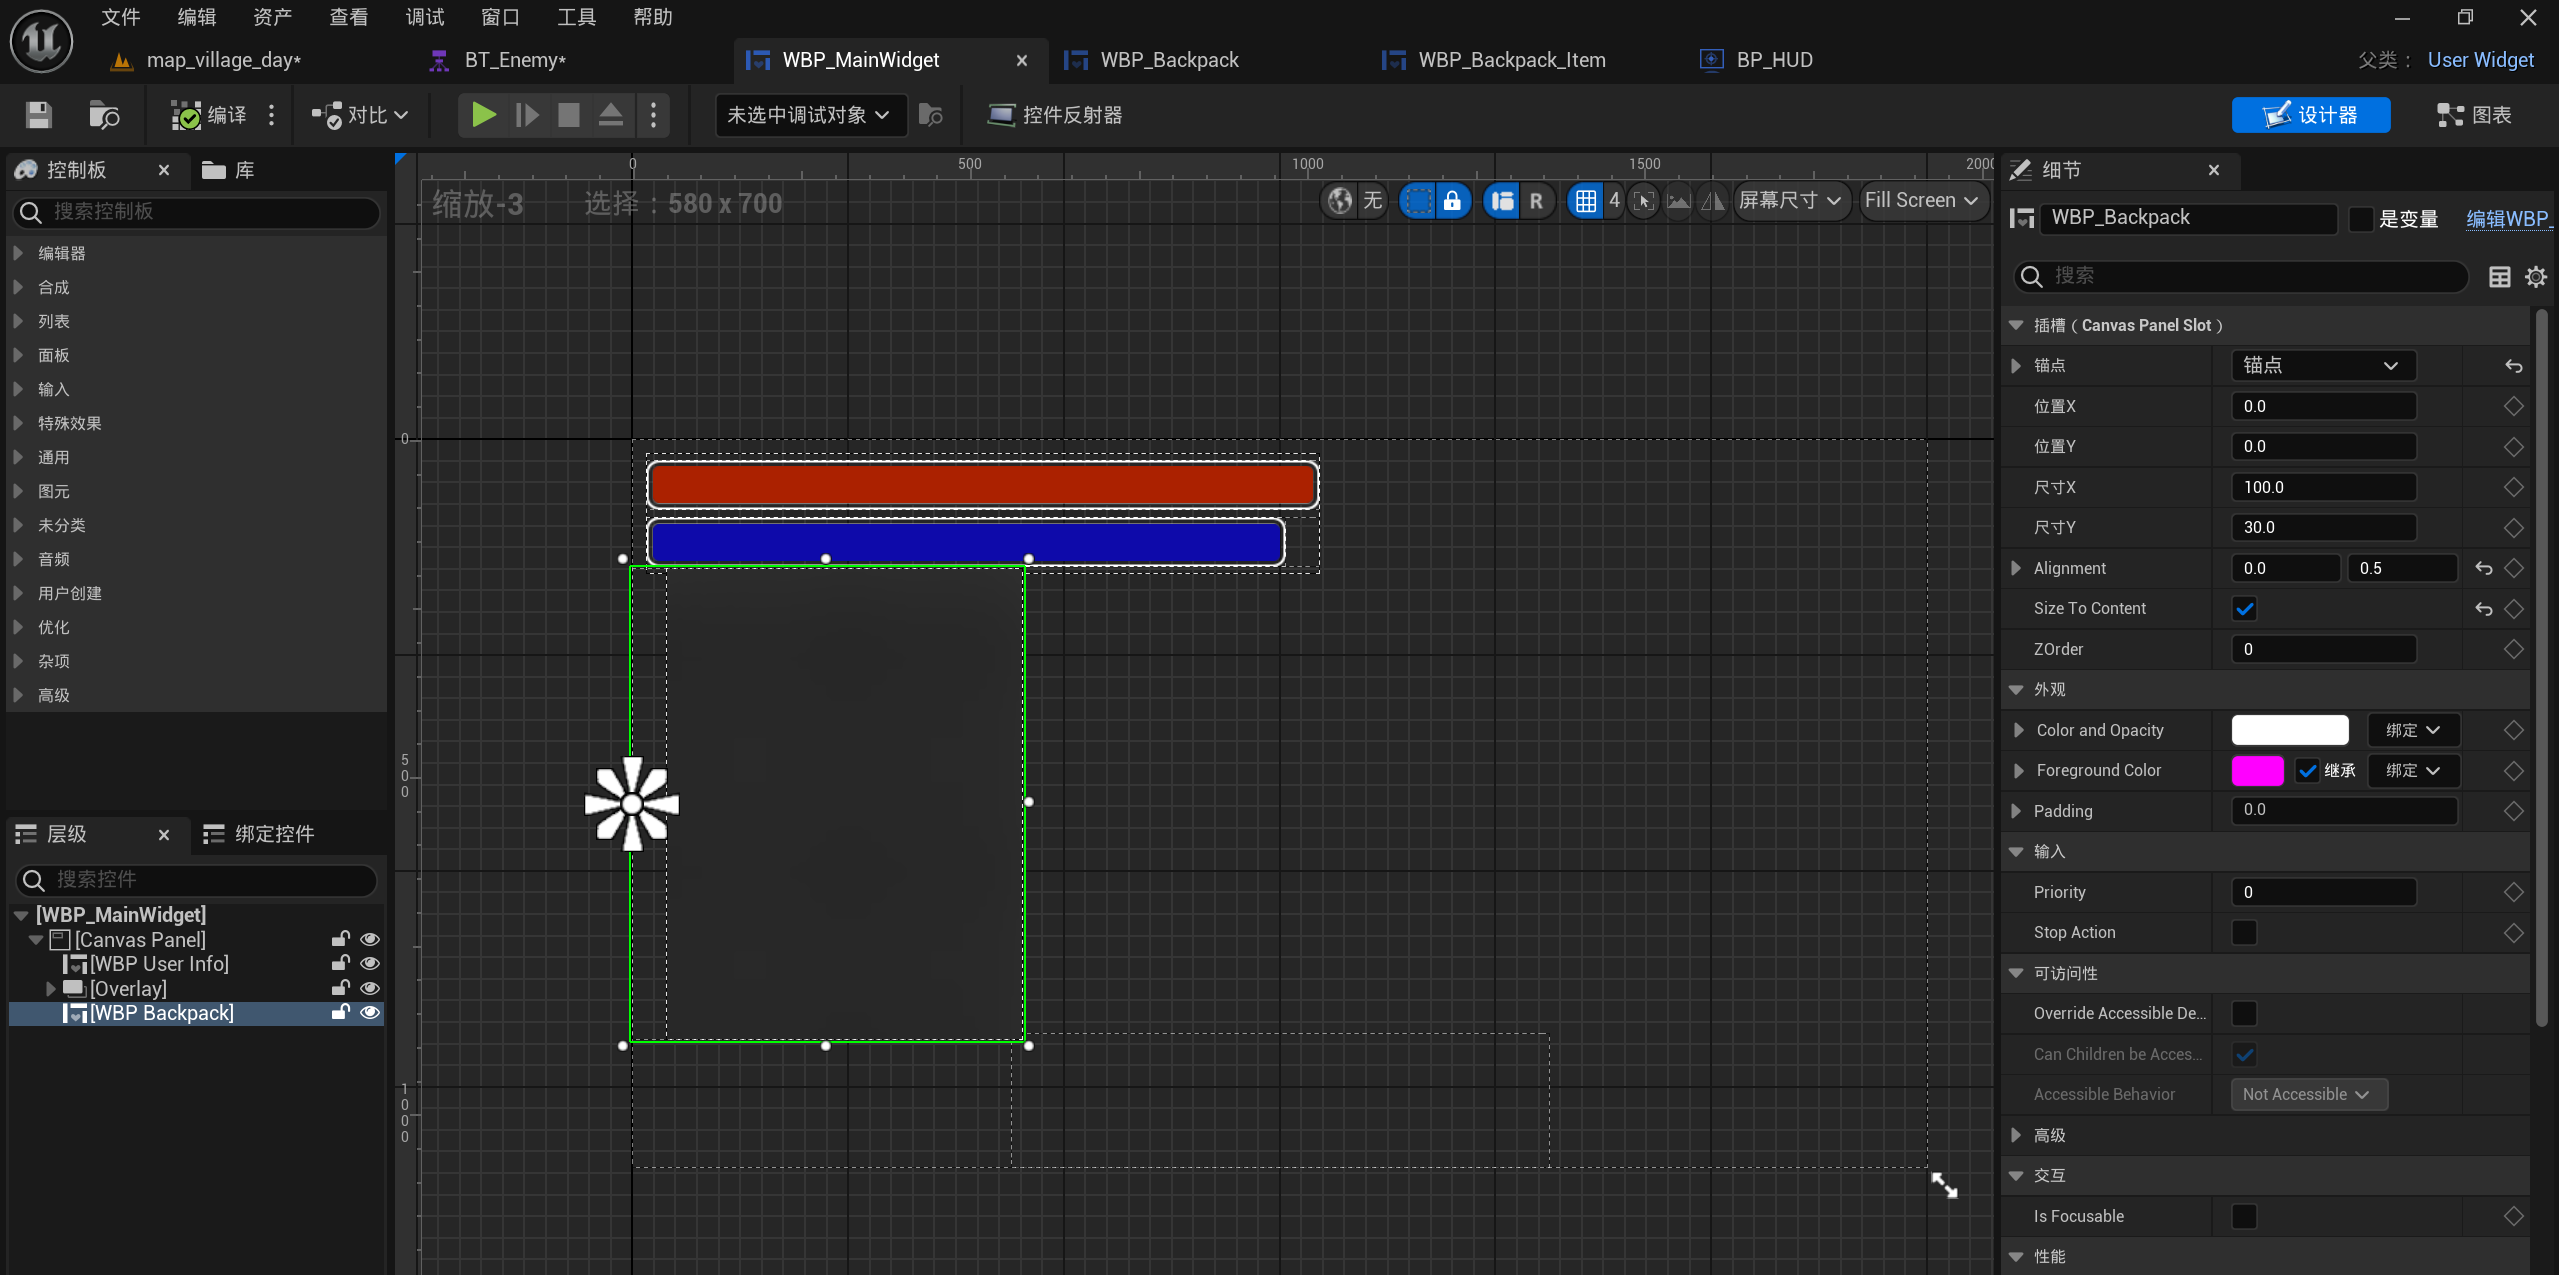Check the 是变量 (Is Variable) checkbox
Viewport: 2559px width, 1275px height.
tap(2361, 219)
